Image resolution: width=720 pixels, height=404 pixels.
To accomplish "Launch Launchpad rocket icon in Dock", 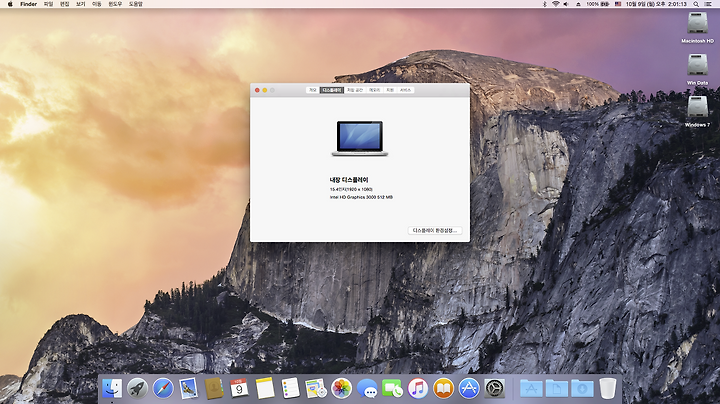I will 137,388.
